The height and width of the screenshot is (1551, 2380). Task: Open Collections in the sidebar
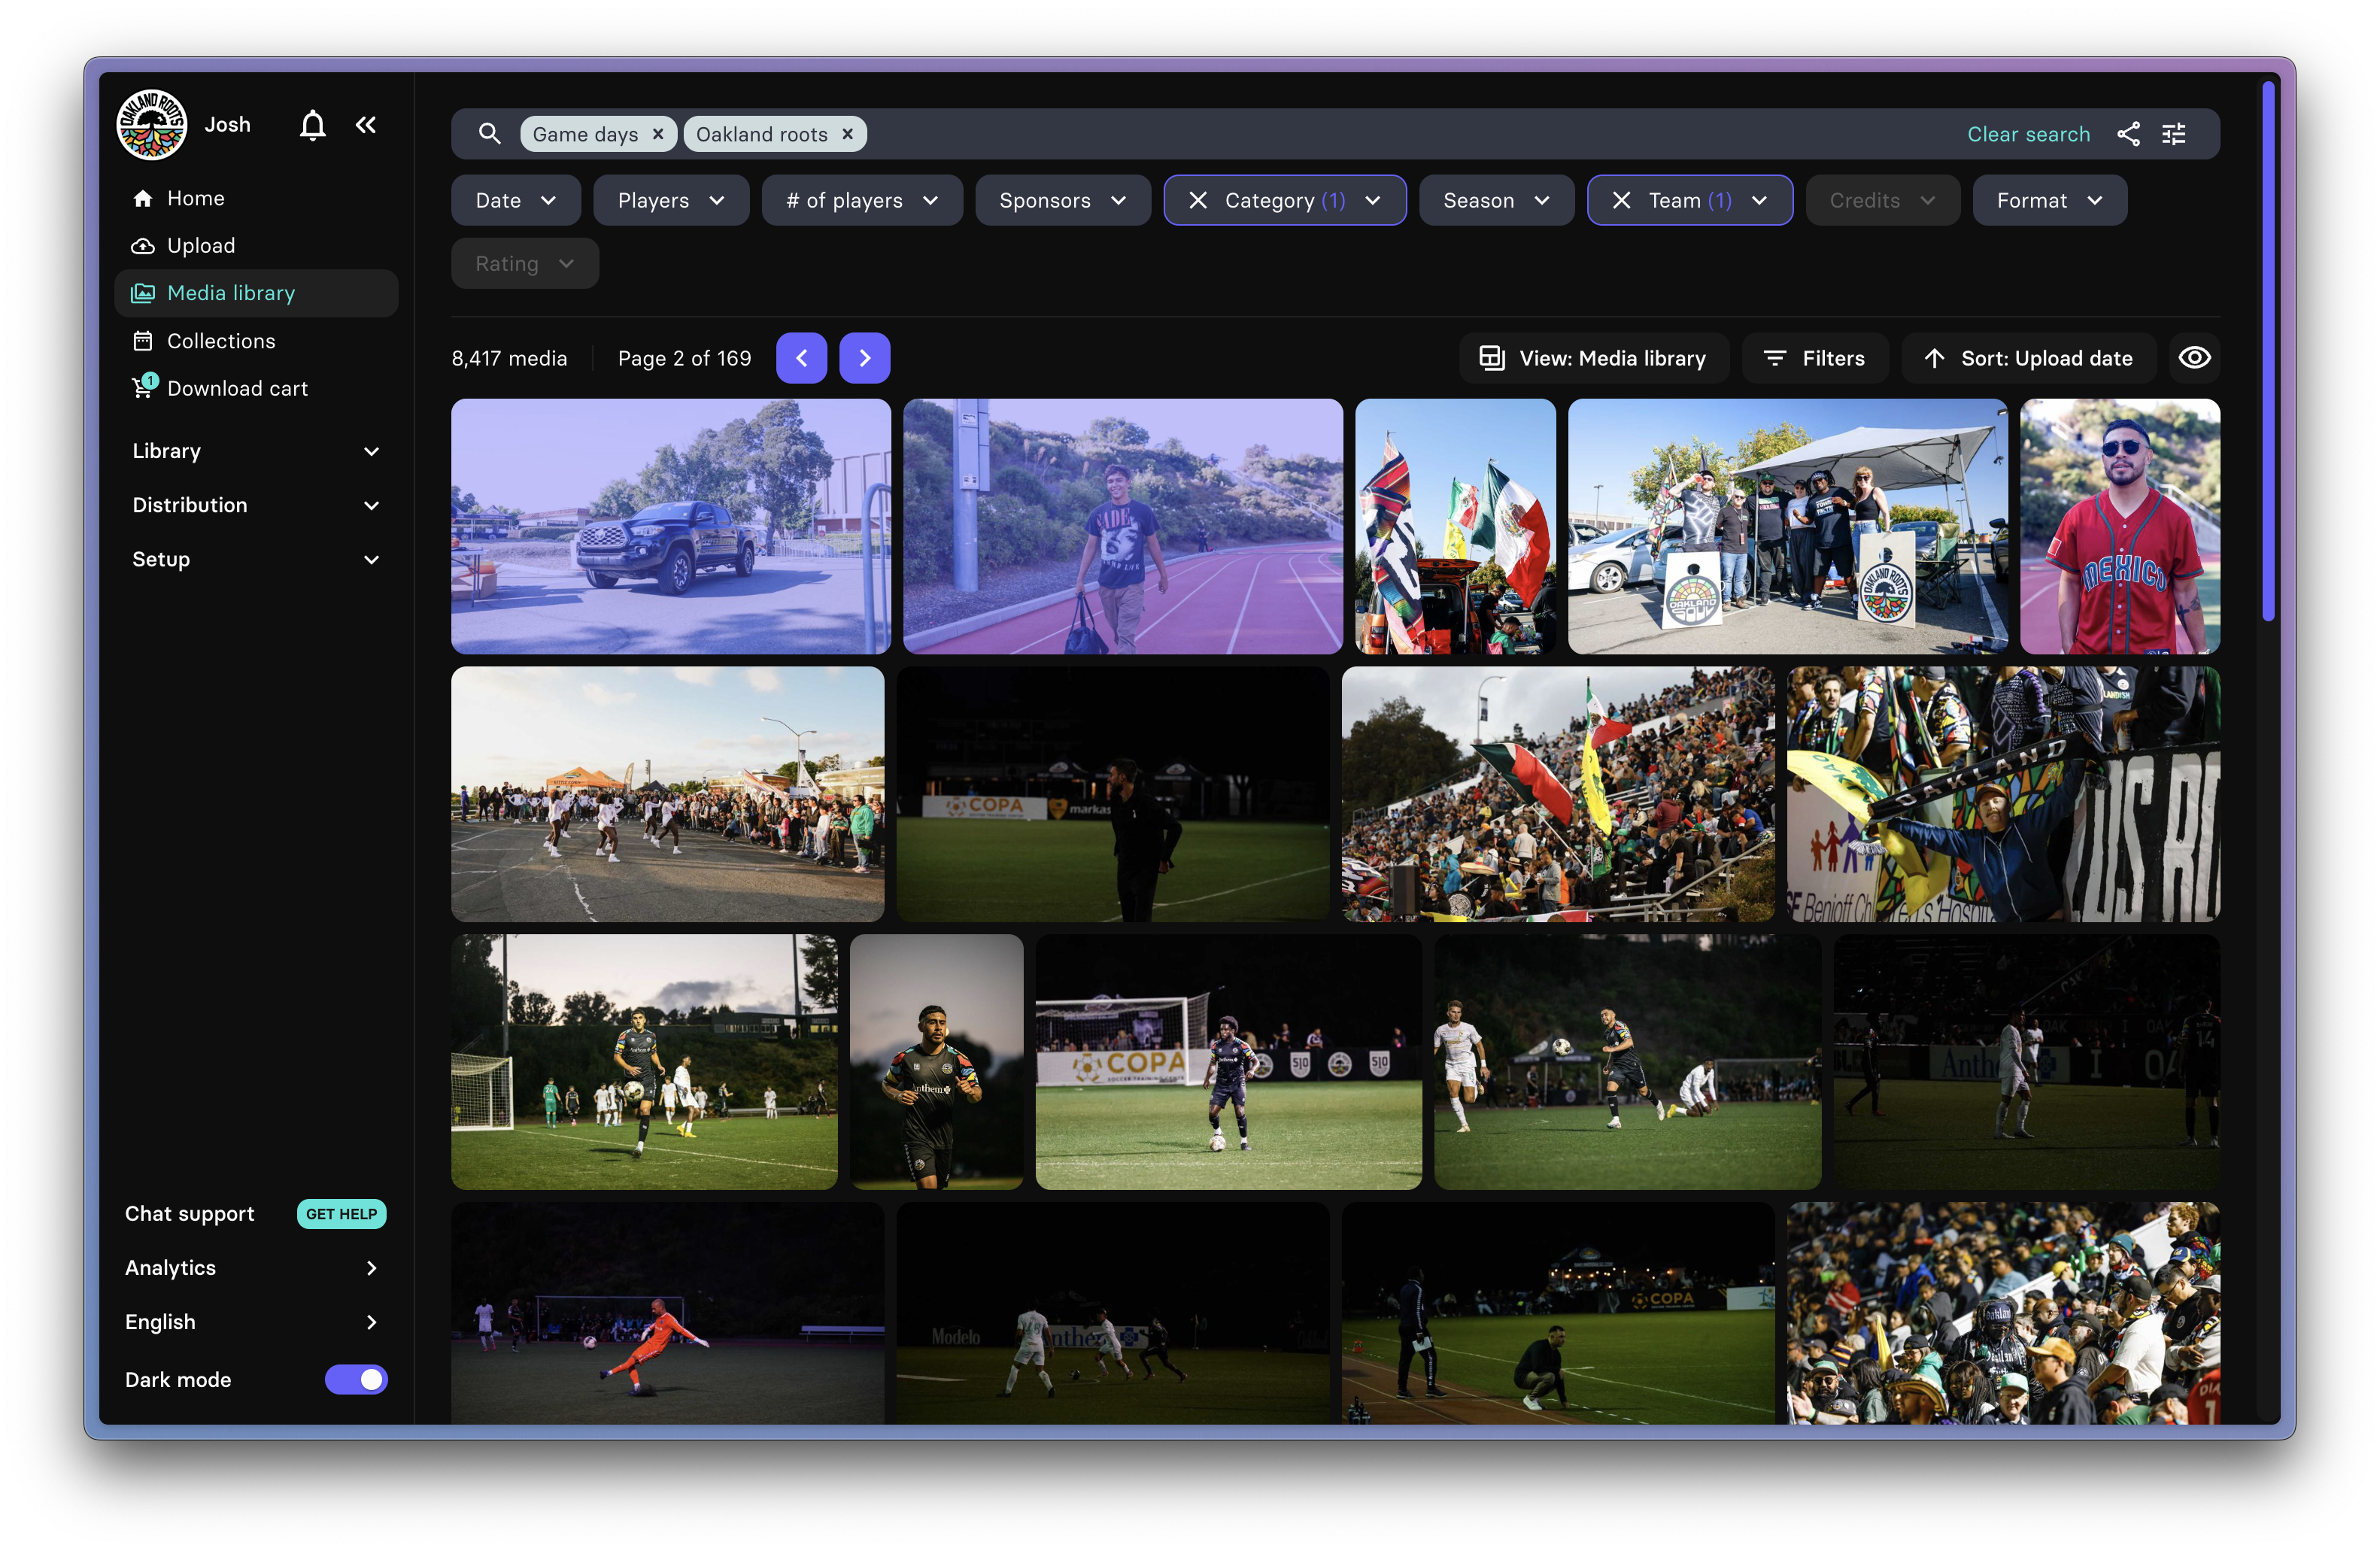pyautogui.click(x=221, y=341)
